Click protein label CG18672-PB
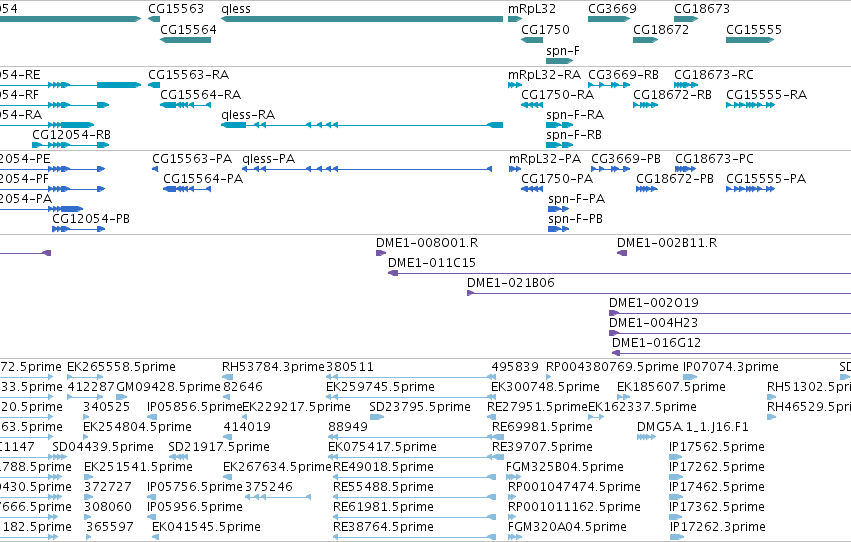 675,178
